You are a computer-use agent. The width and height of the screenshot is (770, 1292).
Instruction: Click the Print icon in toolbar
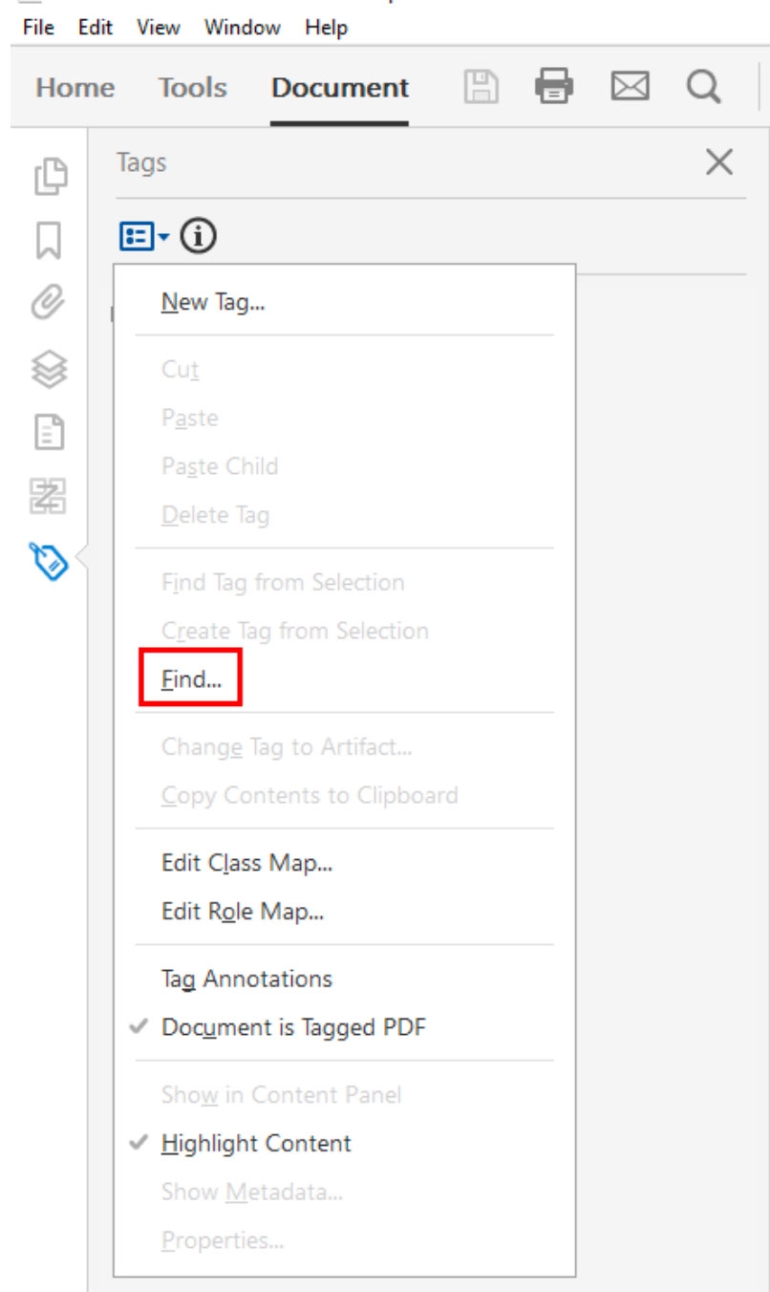pos(551,88)
